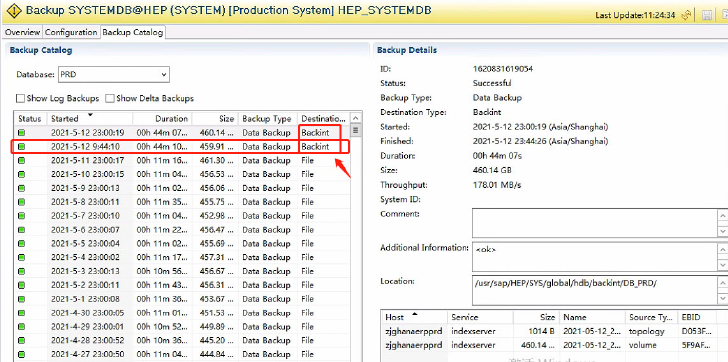
Task: Click the duration cell 00h 10m 56
Action: click(x=162, y=271)
